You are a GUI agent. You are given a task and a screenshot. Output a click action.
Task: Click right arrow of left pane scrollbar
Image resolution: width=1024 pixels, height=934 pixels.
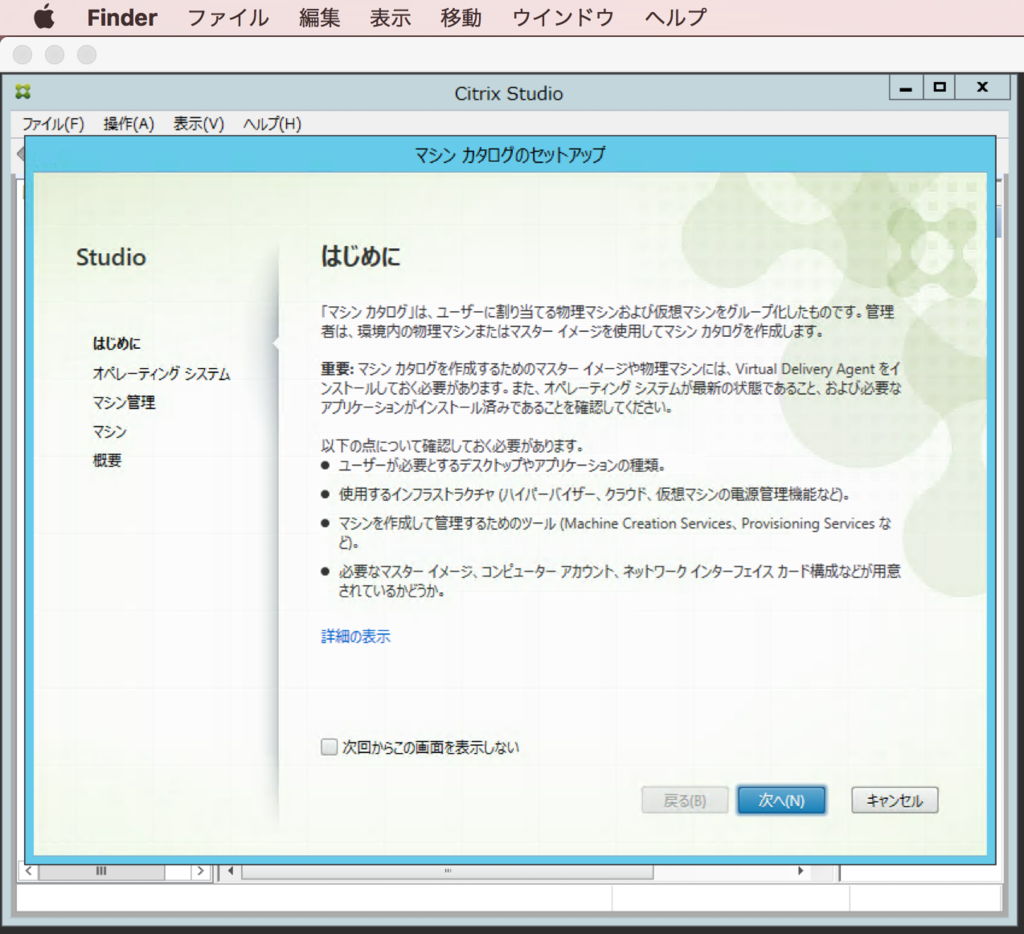click(200, 871)
